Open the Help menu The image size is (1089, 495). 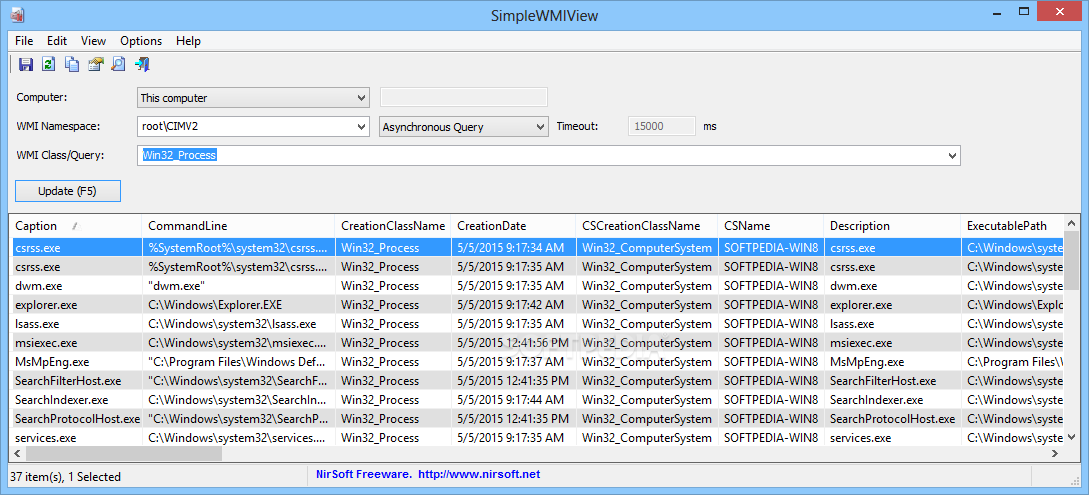pyautogui.click(x=188, y=41)
